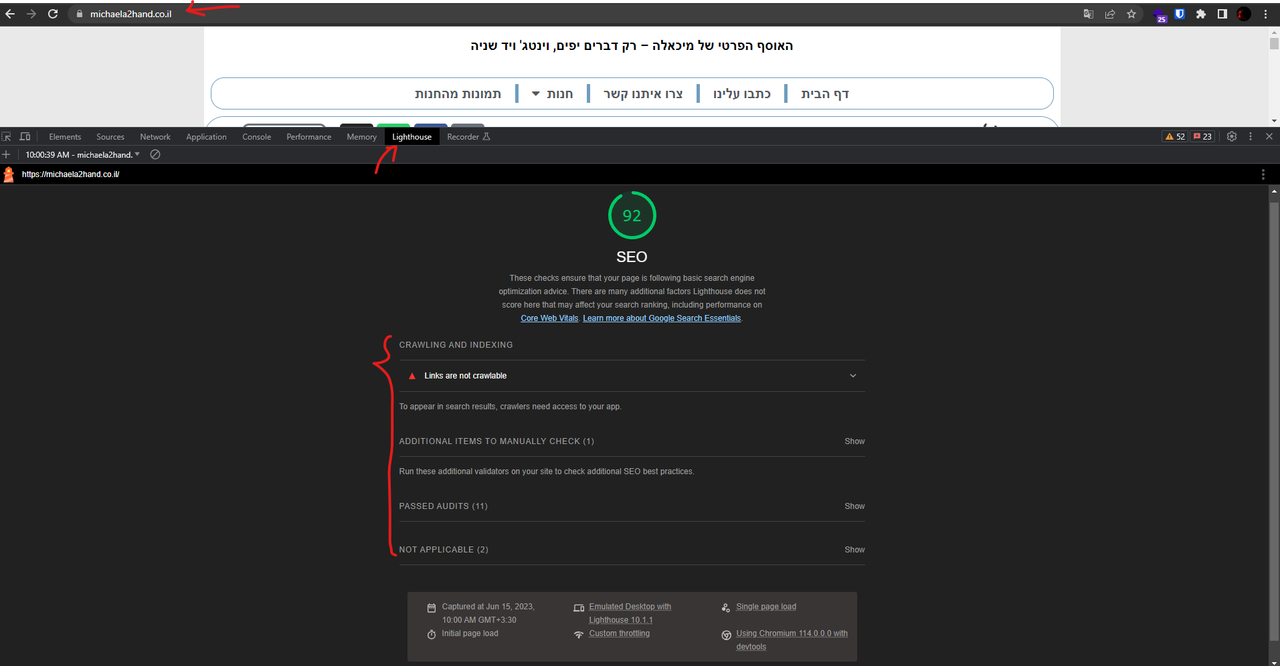Click the Custom throttling link
1280x666 pixels.
pos(619,634)
